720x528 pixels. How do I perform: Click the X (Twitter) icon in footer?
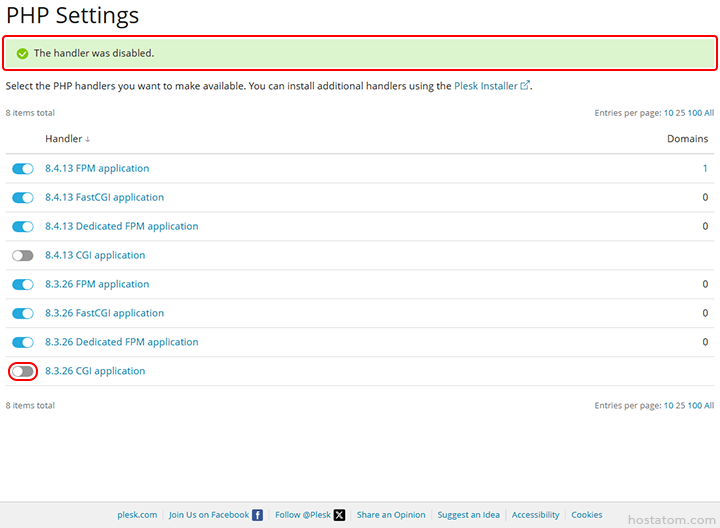point(339,515)
